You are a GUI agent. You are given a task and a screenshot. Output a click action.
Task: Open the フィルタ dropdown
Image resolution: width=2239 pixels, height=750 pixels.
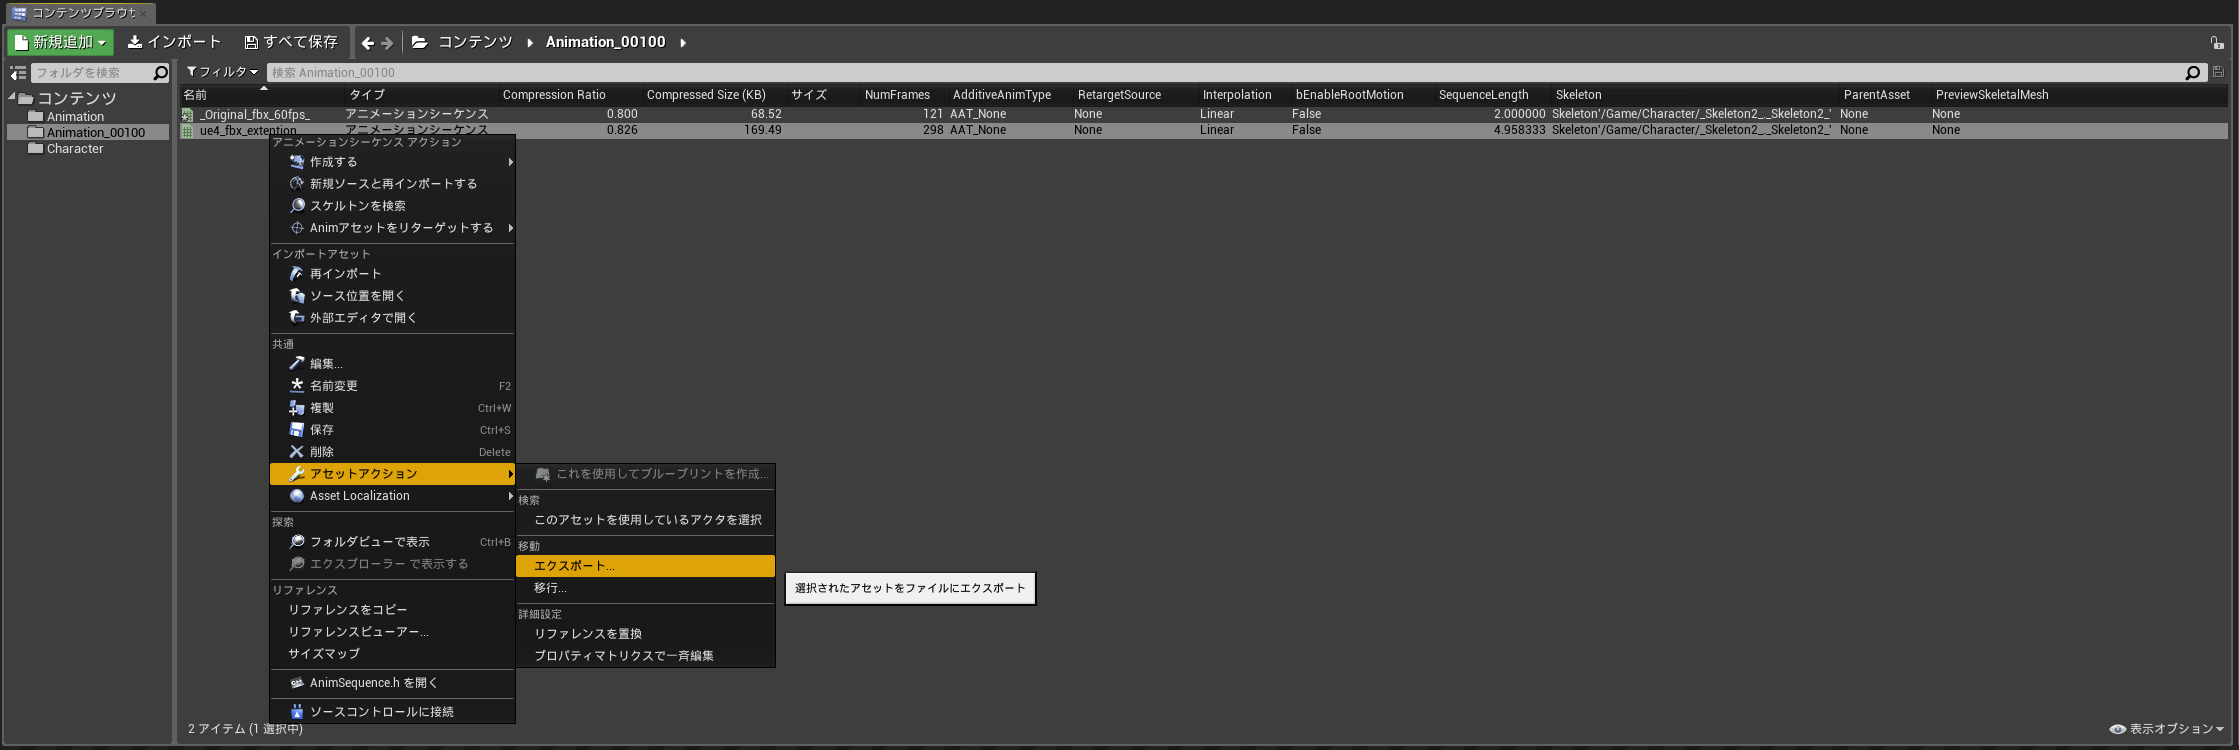pyautogui.click(x=222, y=72)
